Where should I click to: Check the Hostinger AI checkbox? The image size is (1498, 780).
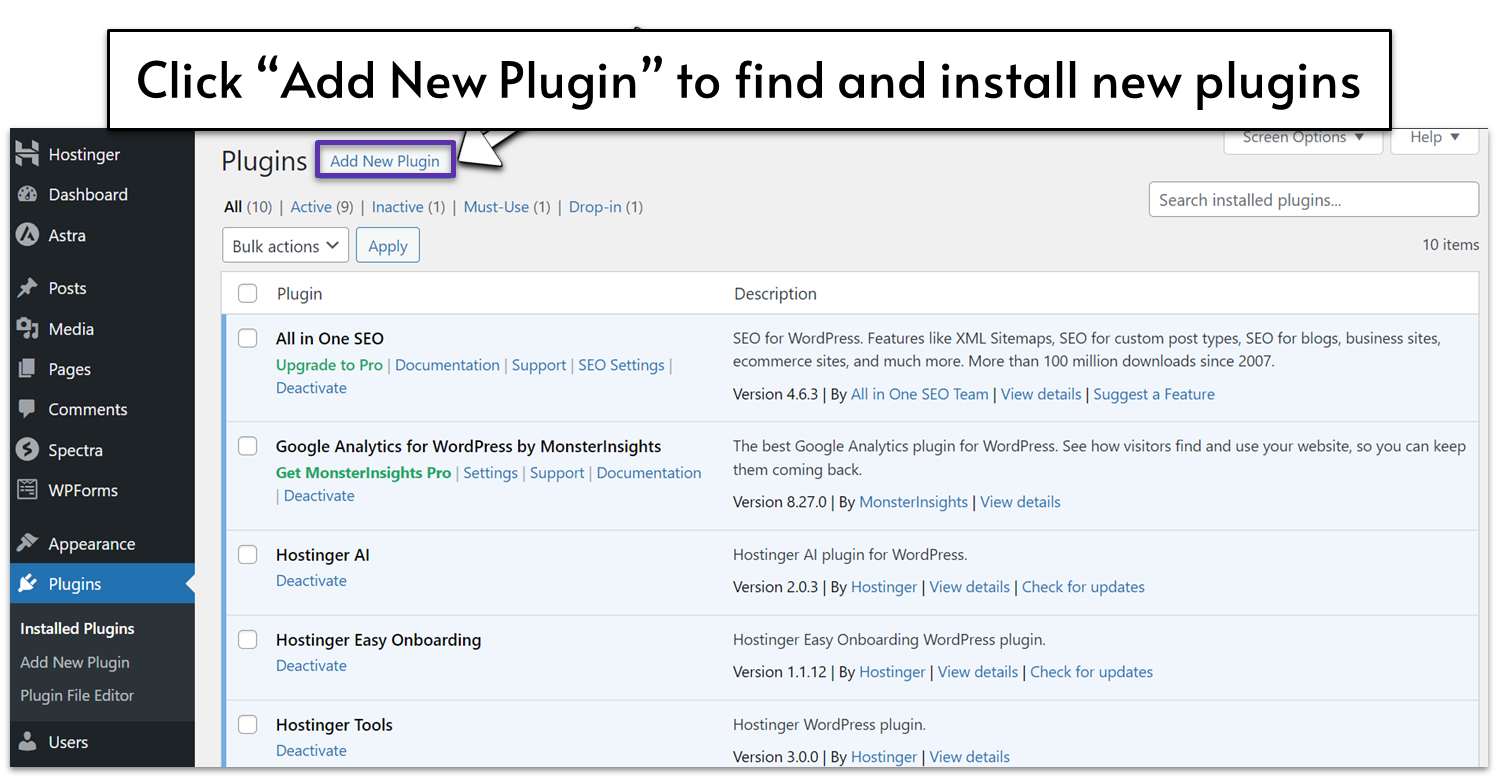coord(247,554)
